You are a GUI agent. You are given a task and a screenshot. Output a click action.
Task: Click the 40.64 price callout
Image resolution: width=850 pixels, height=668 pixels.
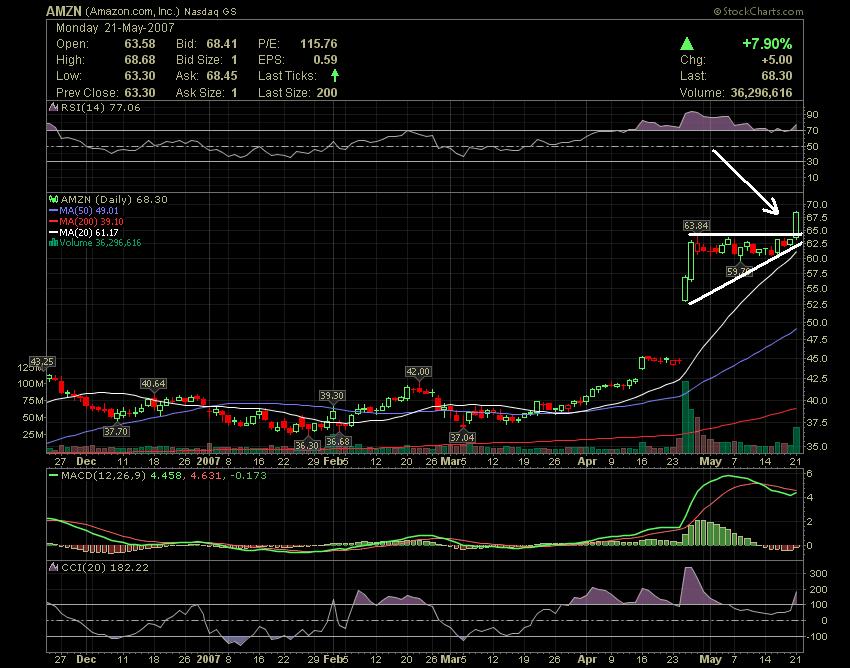(153, 383)
